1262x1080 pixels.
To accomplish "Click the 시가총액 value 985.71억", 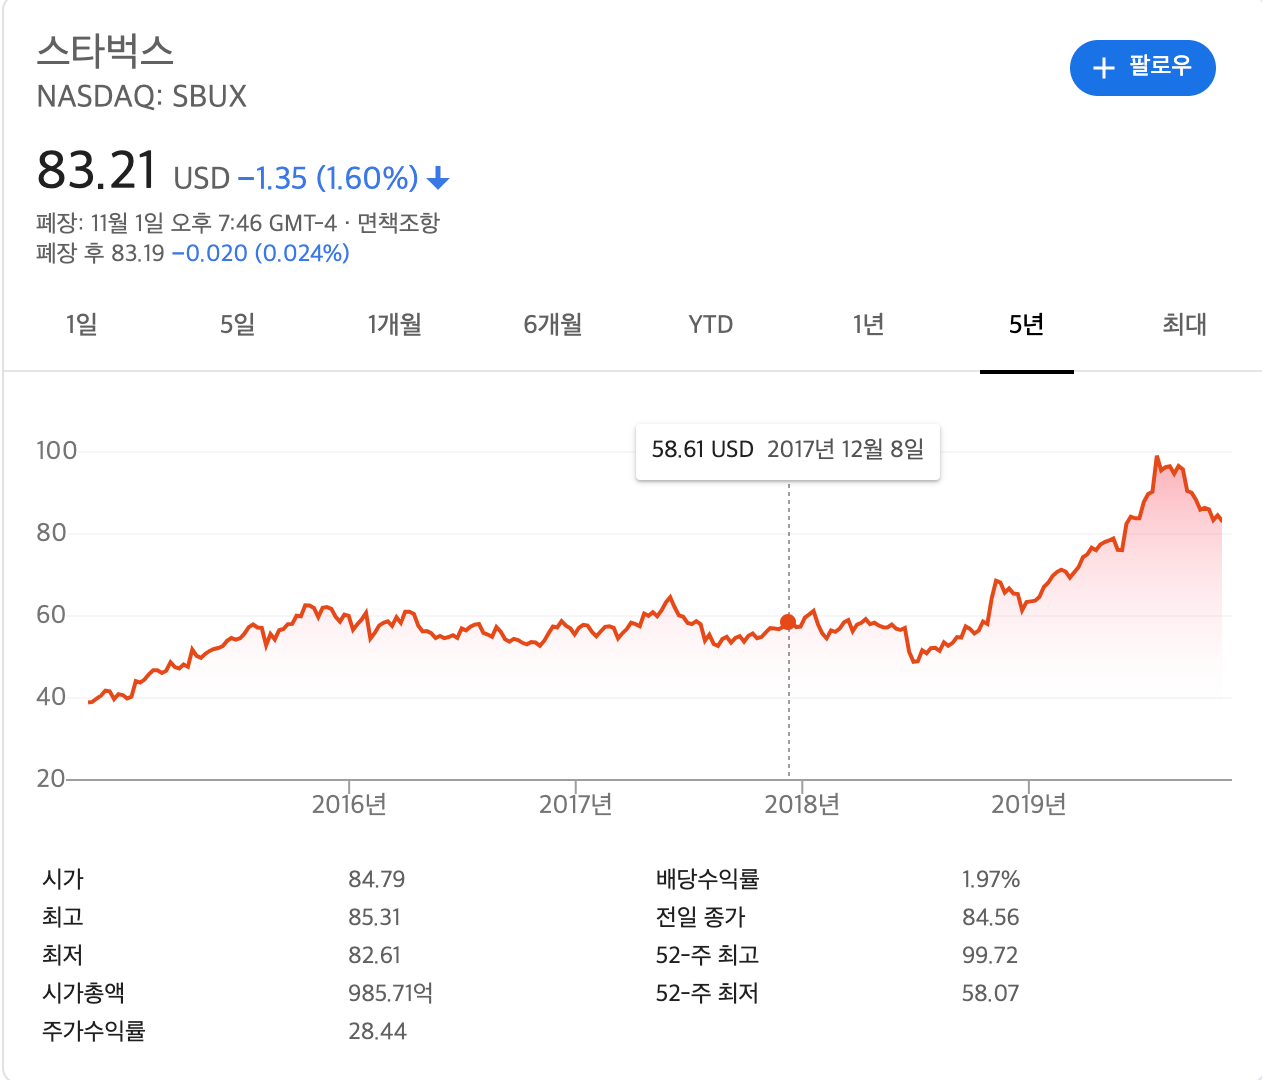I will click(x=390, y=993).
